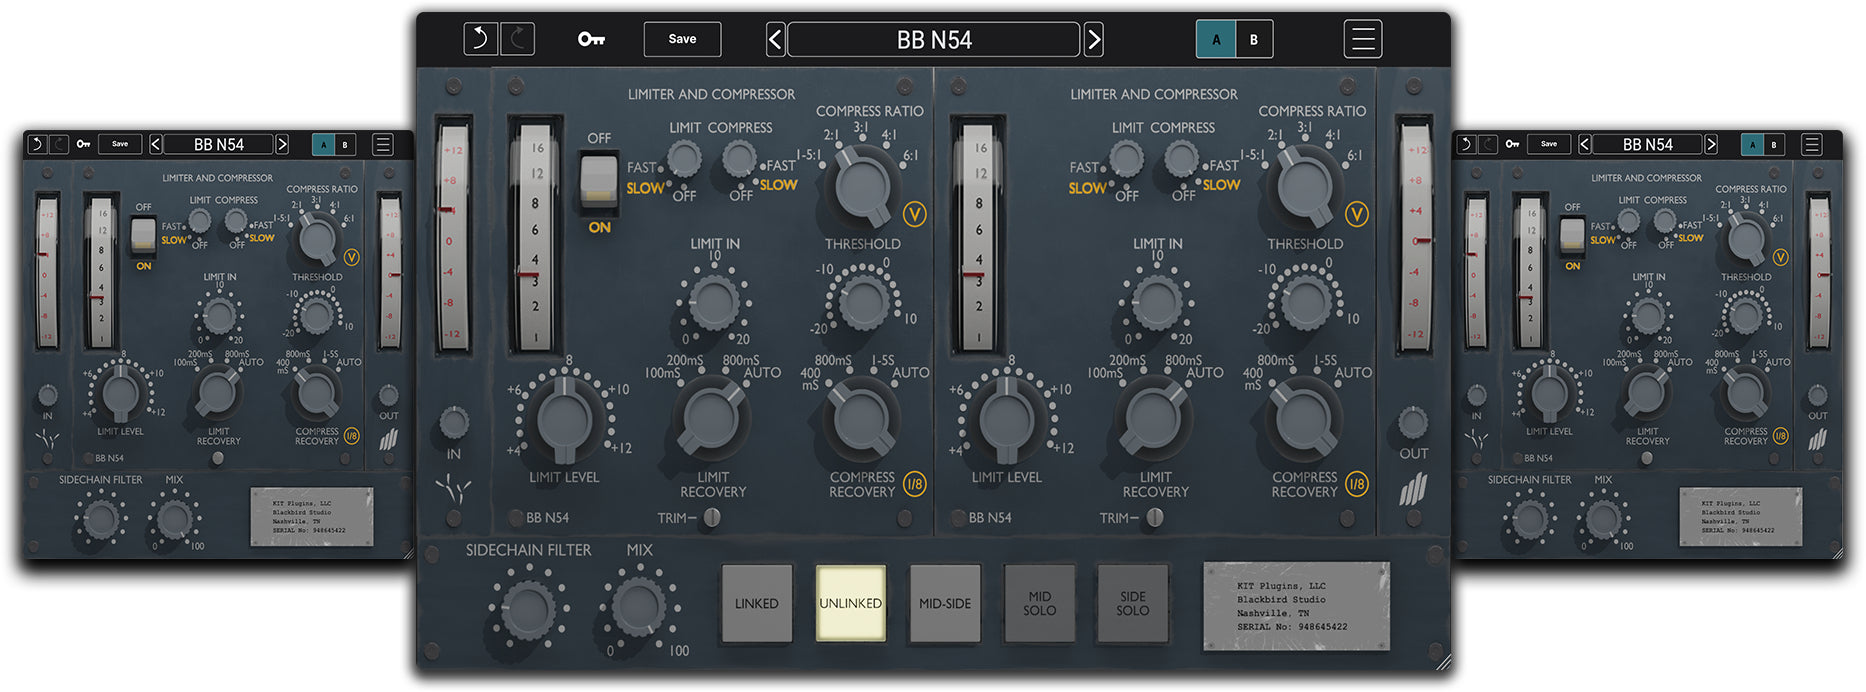
Task: Switch to state A in center window
Action: click(1216, 40)
